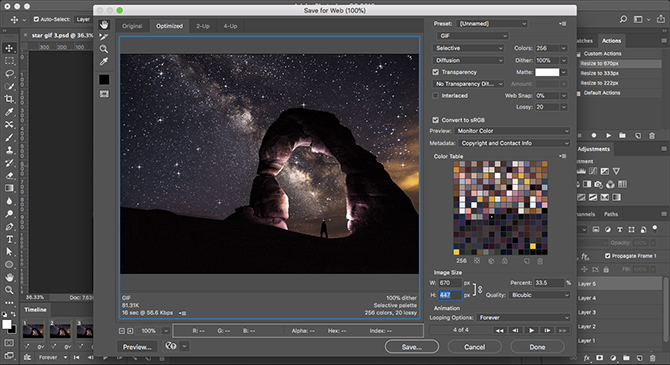The image size is (670, 365).
Task: Open the Quality Bicubic dropdown
Action: point(539,295)
